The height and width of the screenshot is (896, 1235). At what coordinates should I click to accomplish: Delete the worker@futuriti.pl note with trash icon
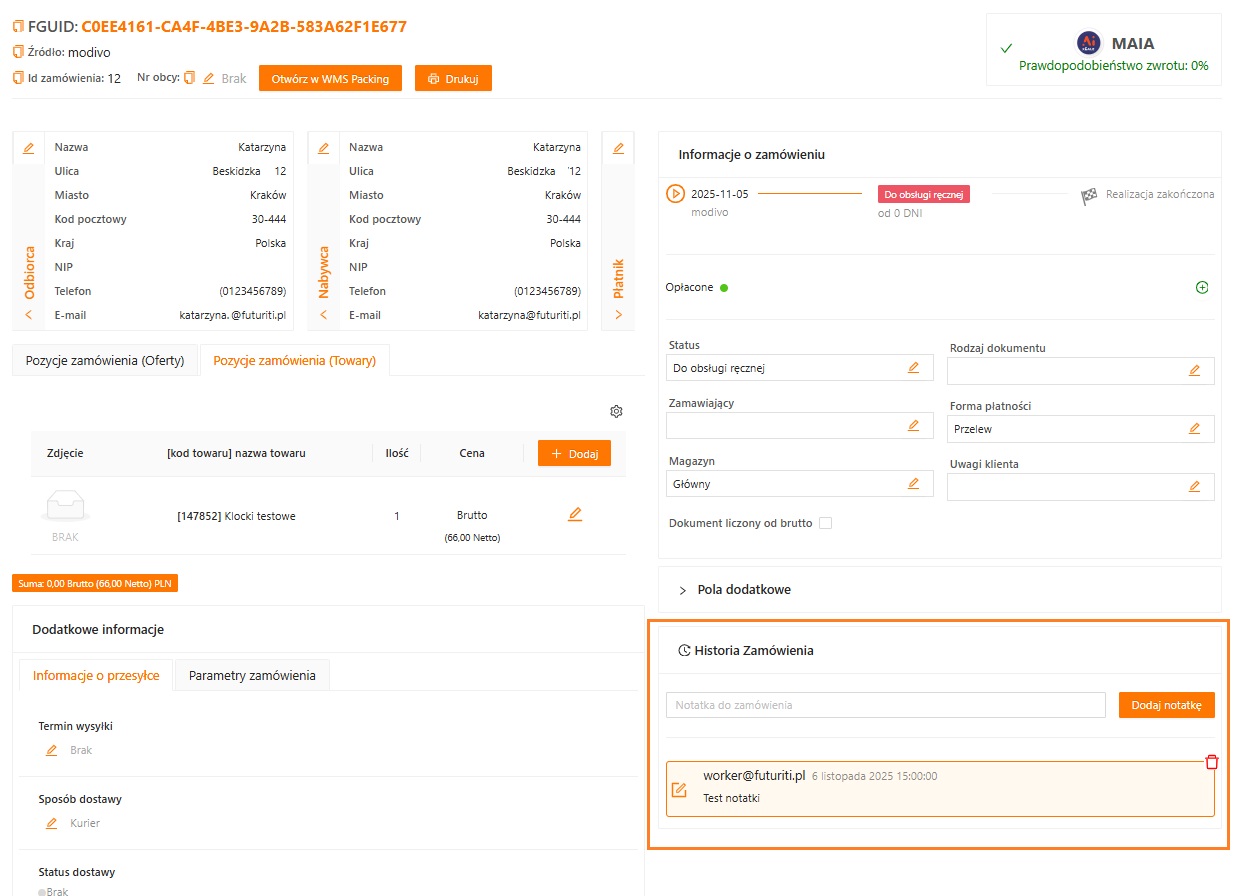point(1212,762)
